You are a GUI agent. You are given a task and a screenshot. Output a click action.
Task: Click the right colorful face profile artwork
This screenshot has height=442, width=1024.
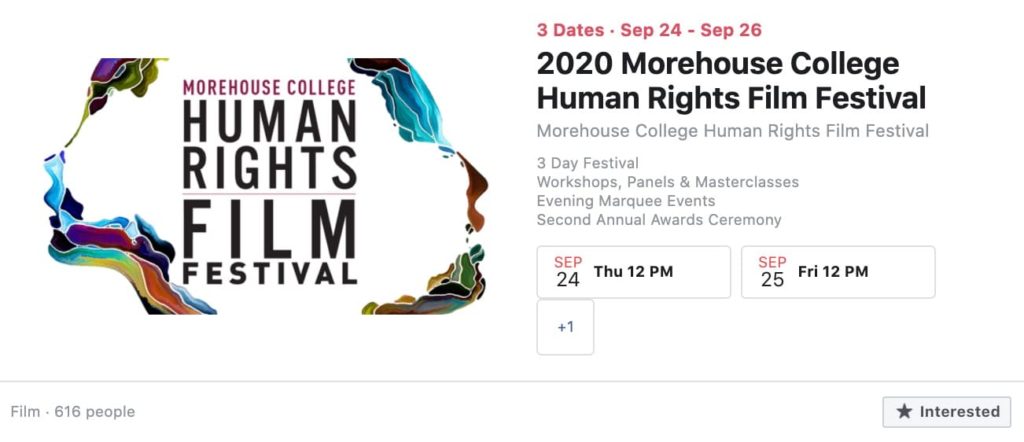coord(424,186)
